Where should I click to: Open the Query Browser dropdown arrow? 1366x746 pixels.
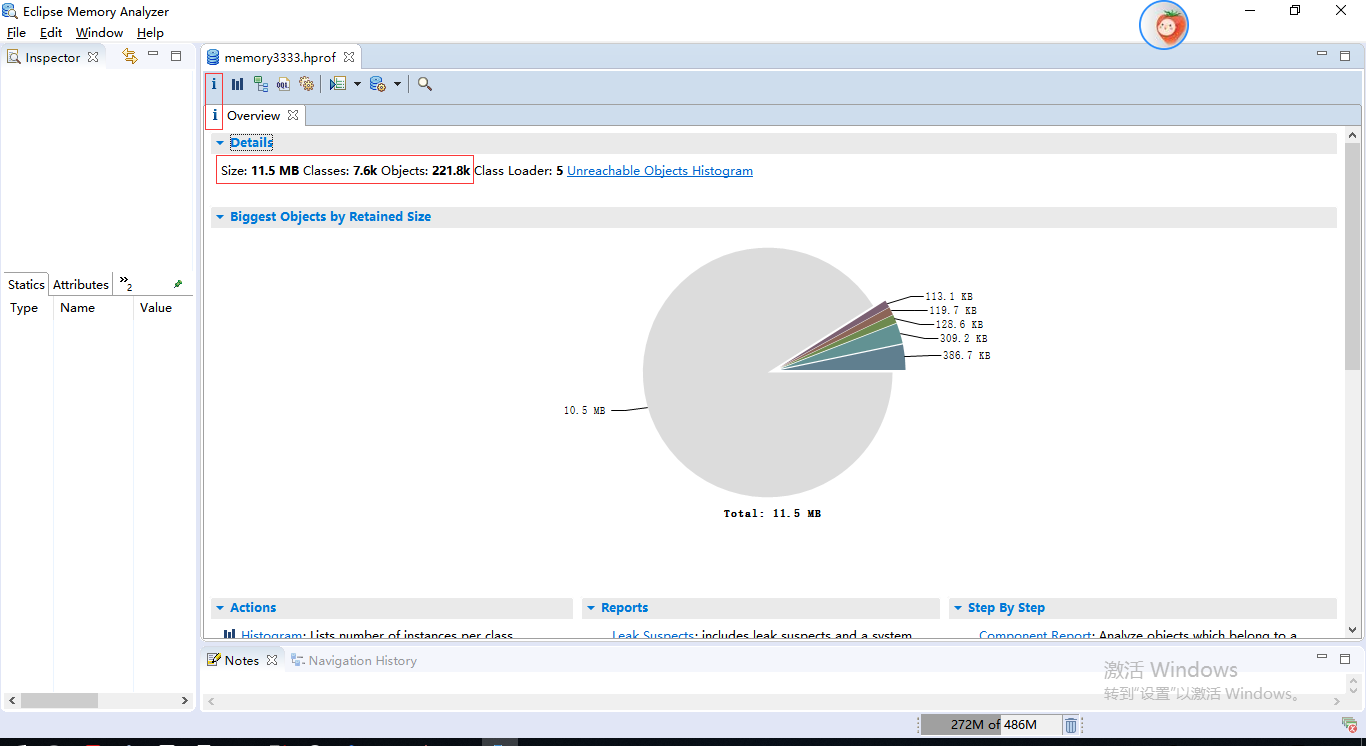[x=396, y=84]
